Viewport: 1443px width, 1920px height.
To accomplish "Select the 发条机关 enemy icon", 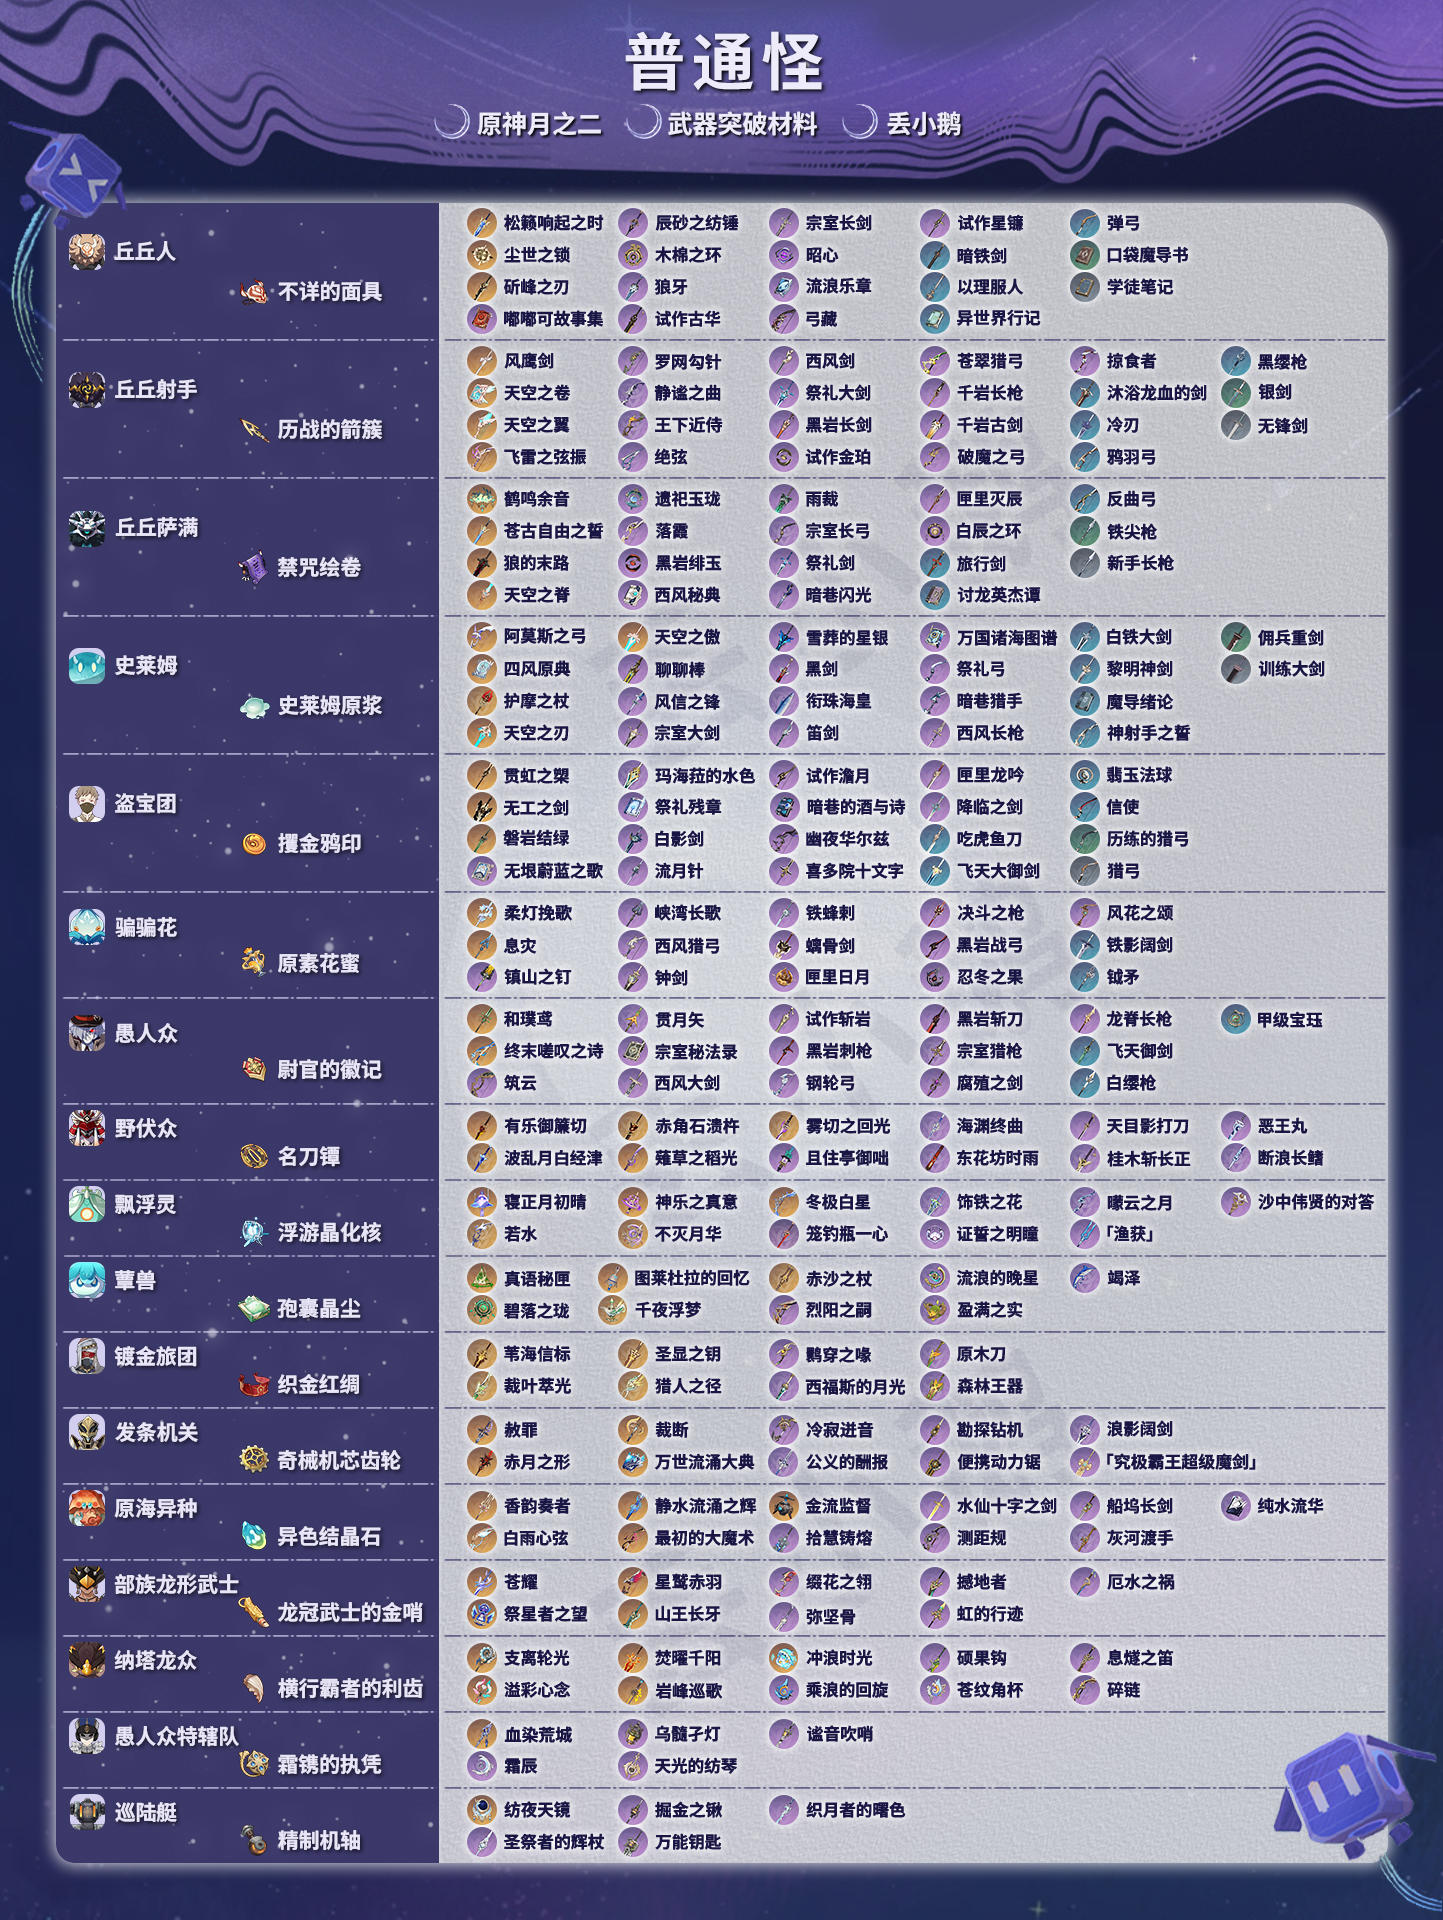I will tap(87, 1432).
